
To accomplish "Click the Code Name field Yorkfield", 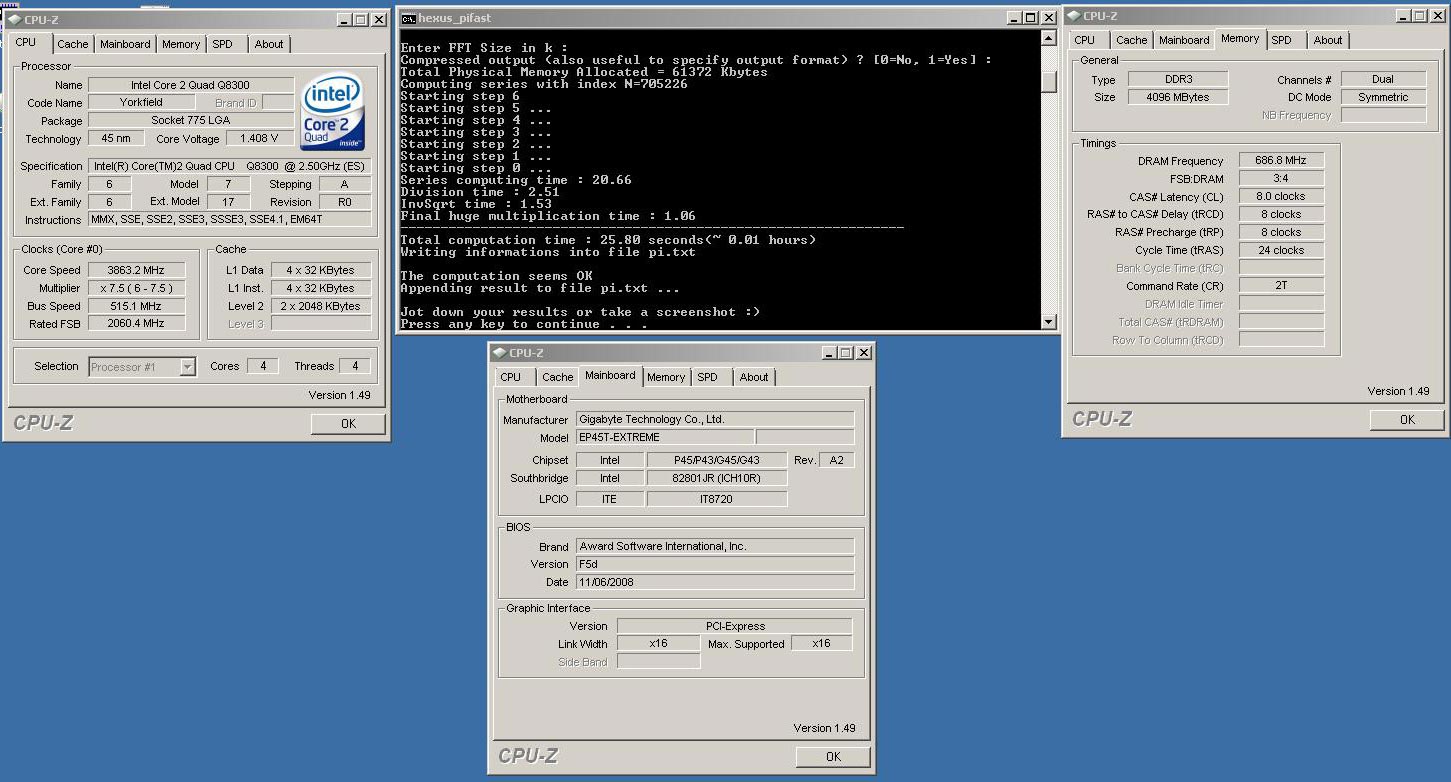I will pos(141,103).
